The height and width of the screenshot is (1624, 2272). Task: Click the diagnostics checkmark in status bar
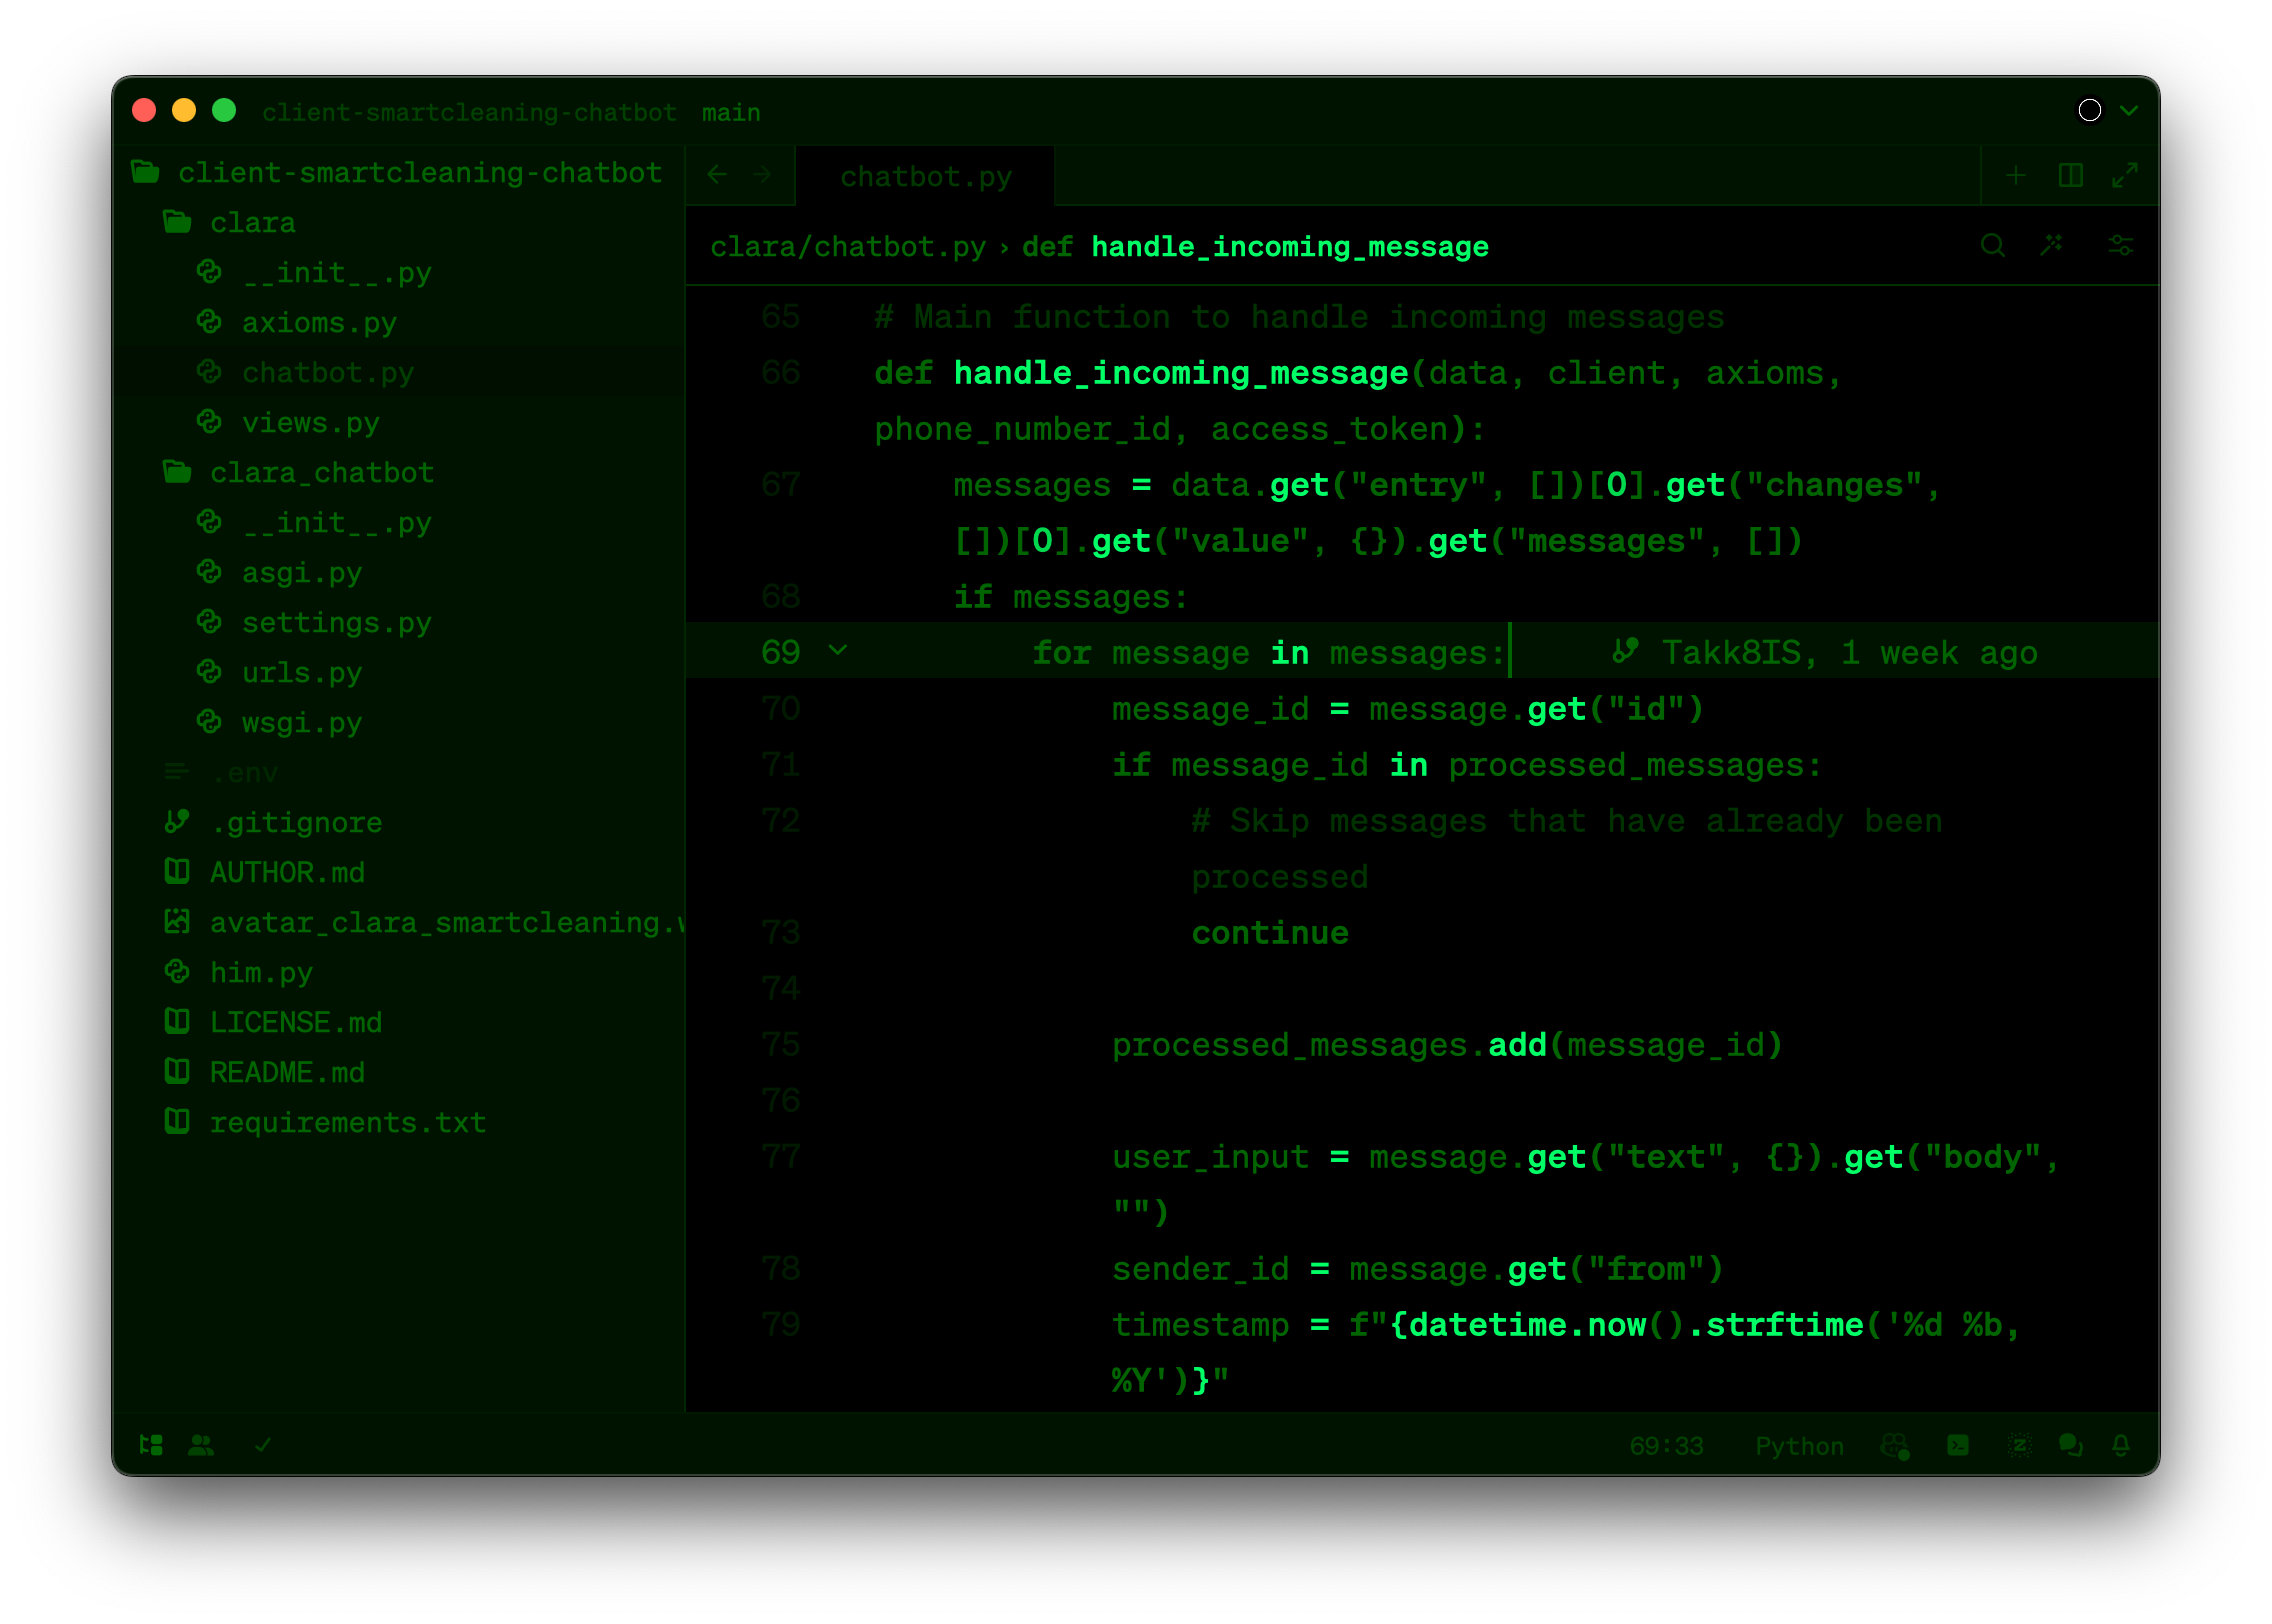tap(263, 1445)
